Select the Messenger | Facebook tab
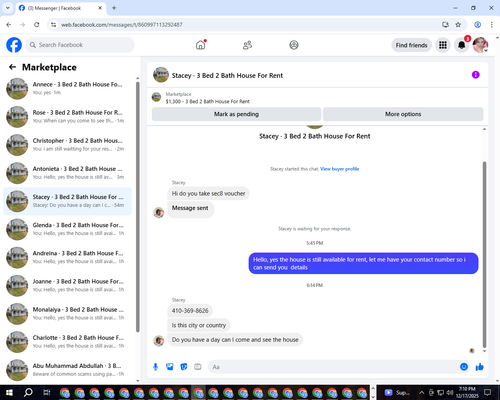 coord(61,8)
